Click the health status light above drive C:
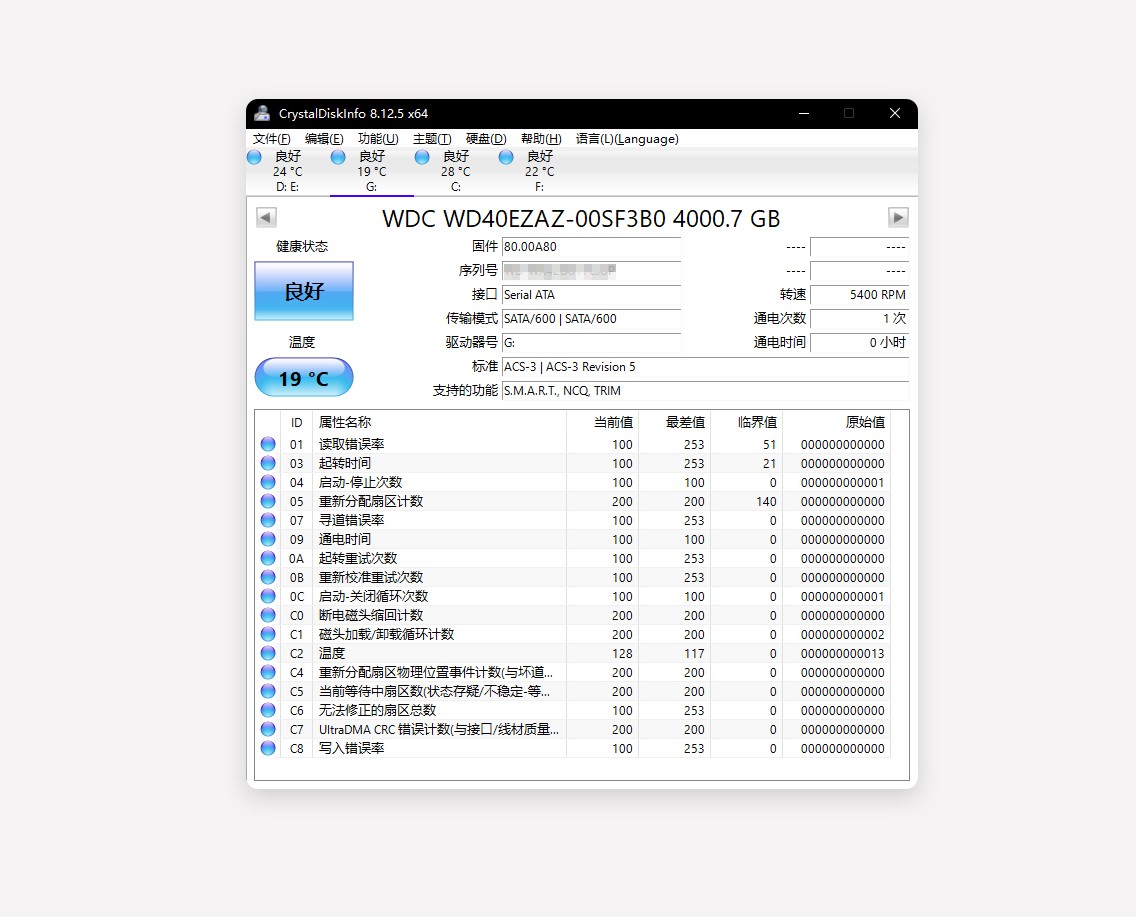The image size is (1136, 917). 421,157
